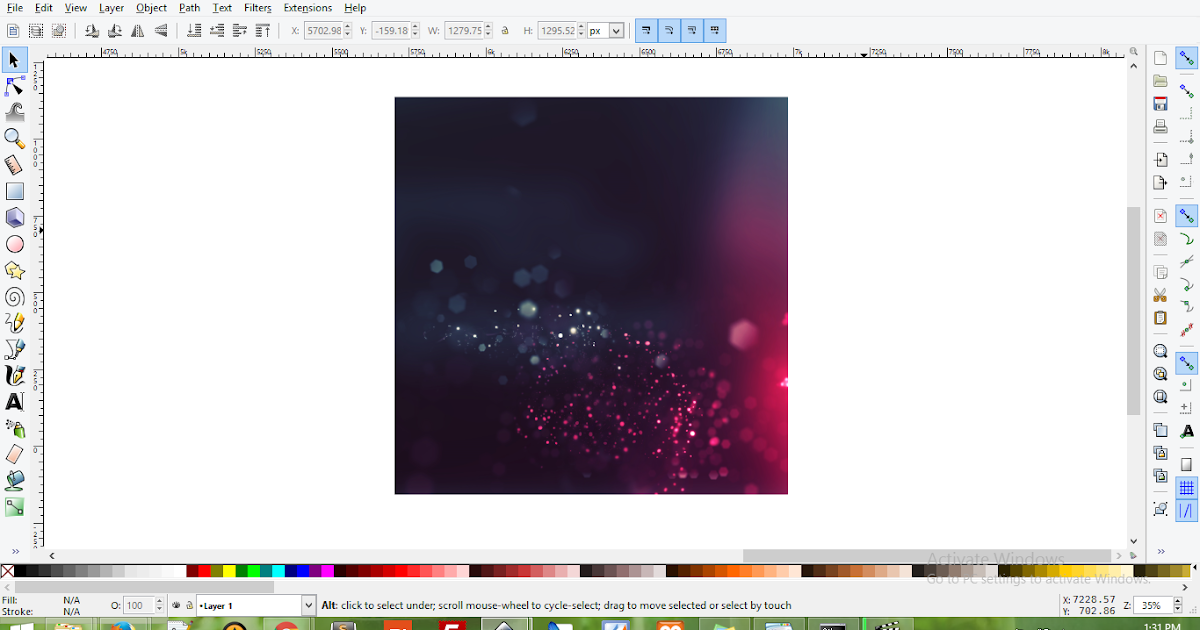Viewport: 1200px width, 630px height.
Task: Open the Layer menu
Action: pos(111,8)
